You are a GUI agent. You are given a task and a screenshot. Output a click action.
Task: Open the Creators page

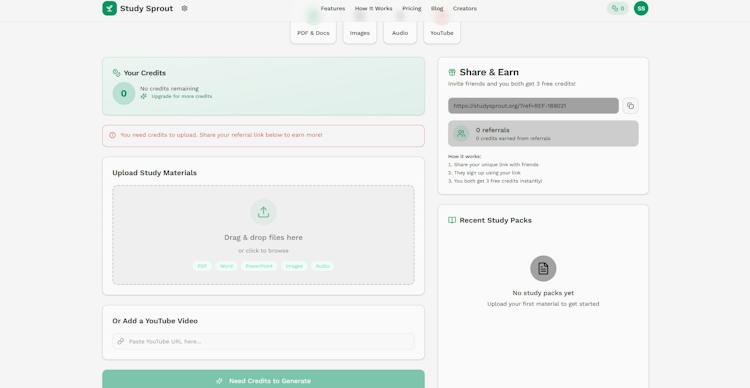point(465,9)
